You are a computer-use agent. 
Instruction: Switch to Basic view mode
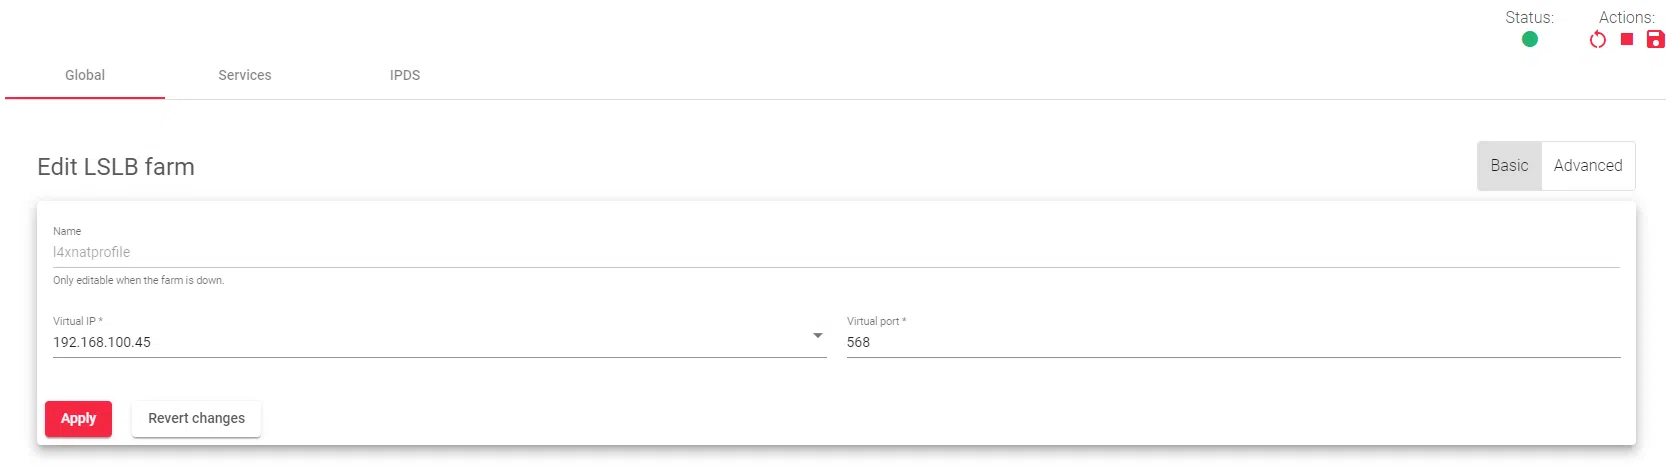point(1509,166)
